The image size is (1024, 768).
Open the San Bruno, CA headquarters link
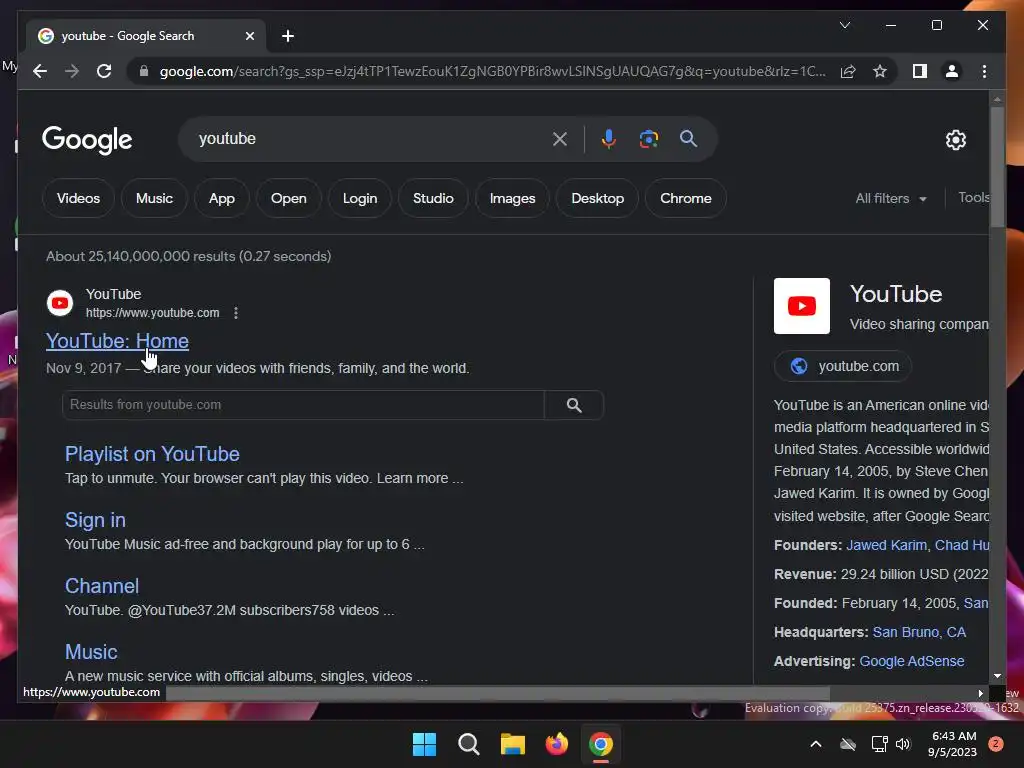919,632
